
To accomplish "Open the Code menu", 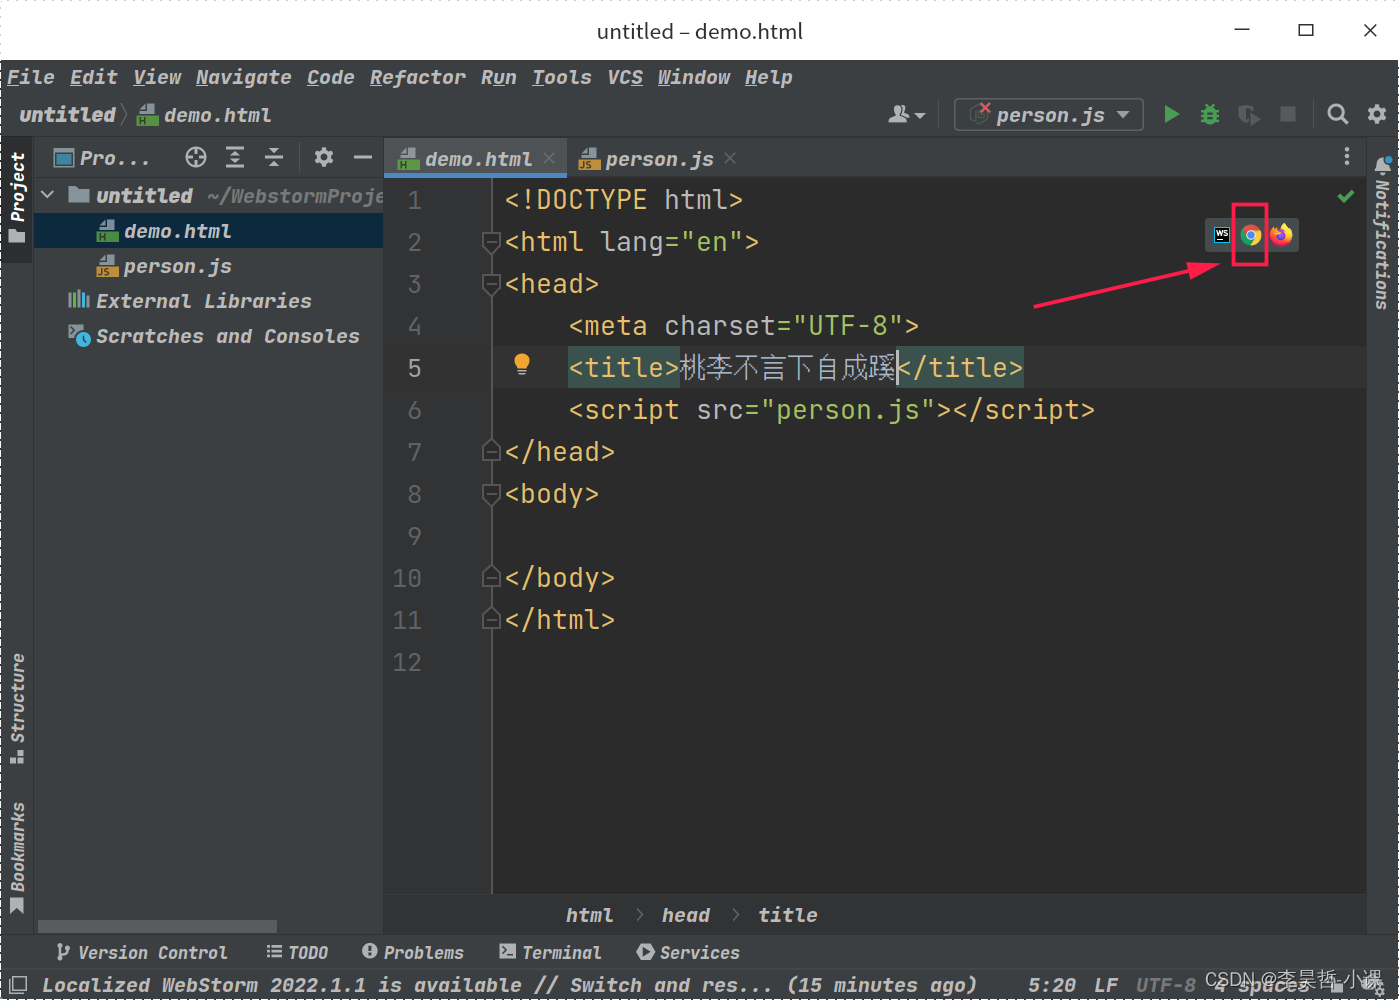I will (x=331, y=77).
